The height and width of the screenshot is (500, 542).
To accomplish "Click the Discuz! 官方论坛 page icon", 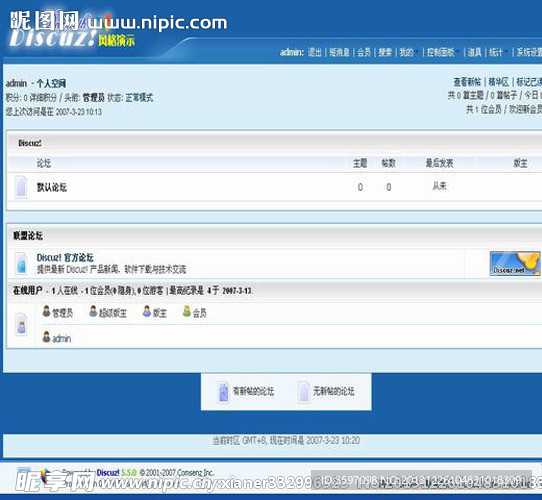I will click(21, 263).
